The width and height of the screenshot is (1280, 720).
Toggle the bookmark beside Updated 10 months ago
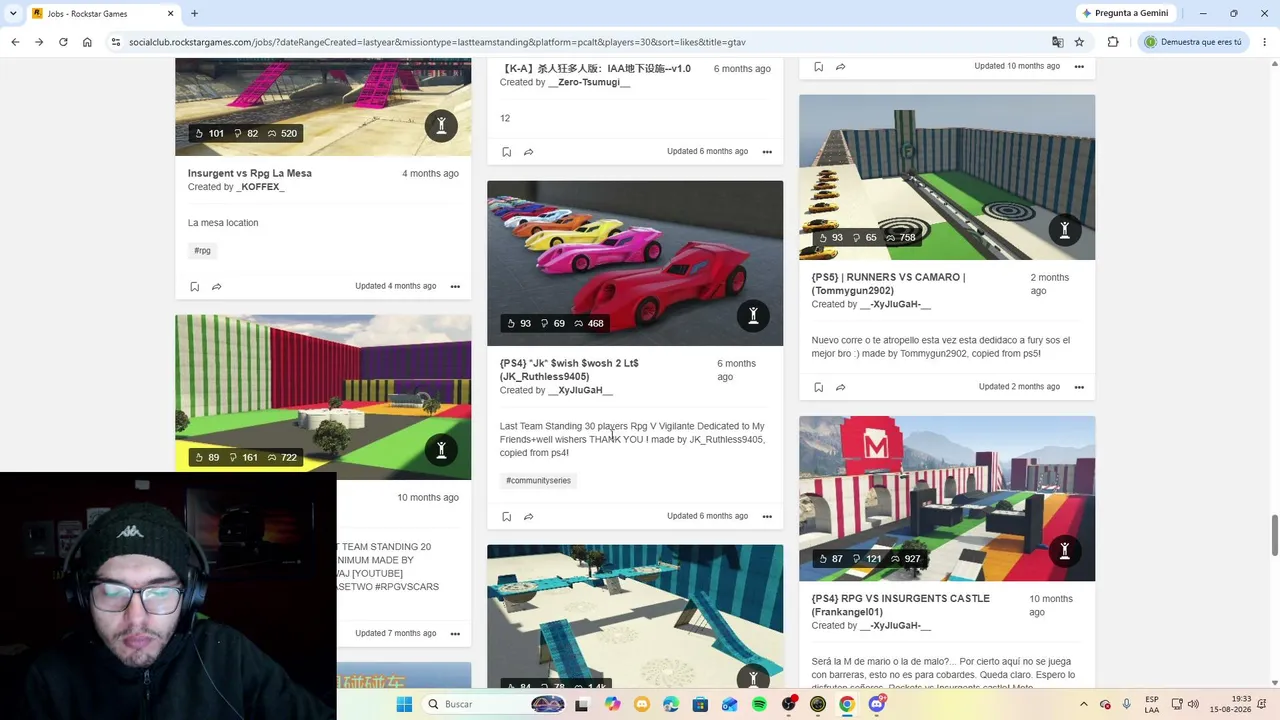pos(818,67)
